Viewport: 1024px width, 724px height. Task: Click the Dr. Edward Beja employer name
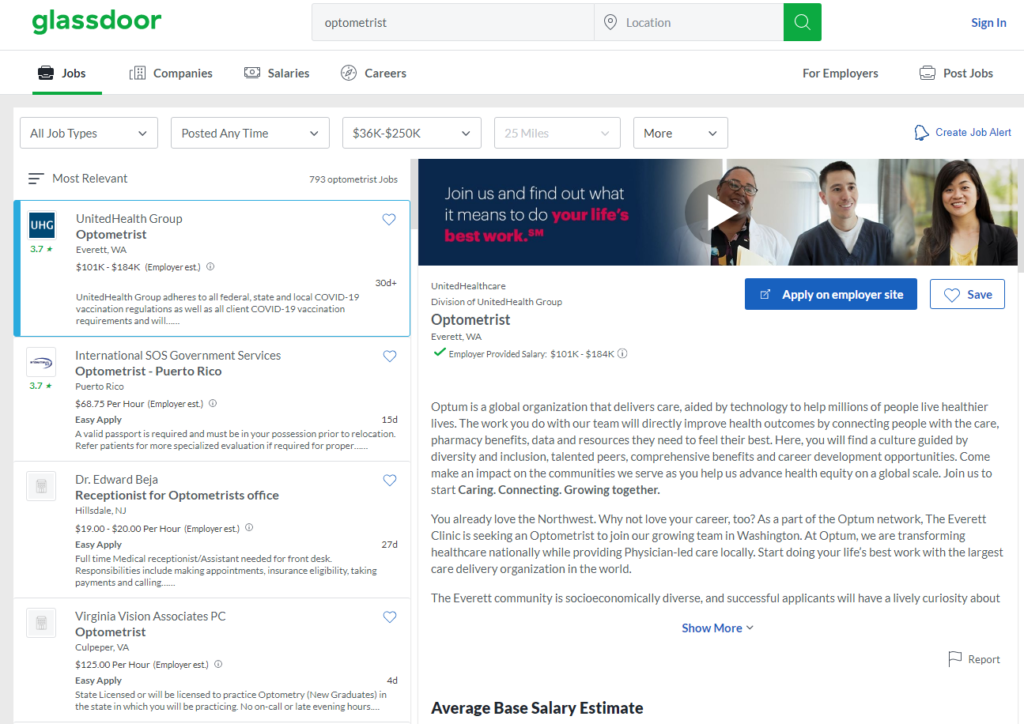[116, 479]
